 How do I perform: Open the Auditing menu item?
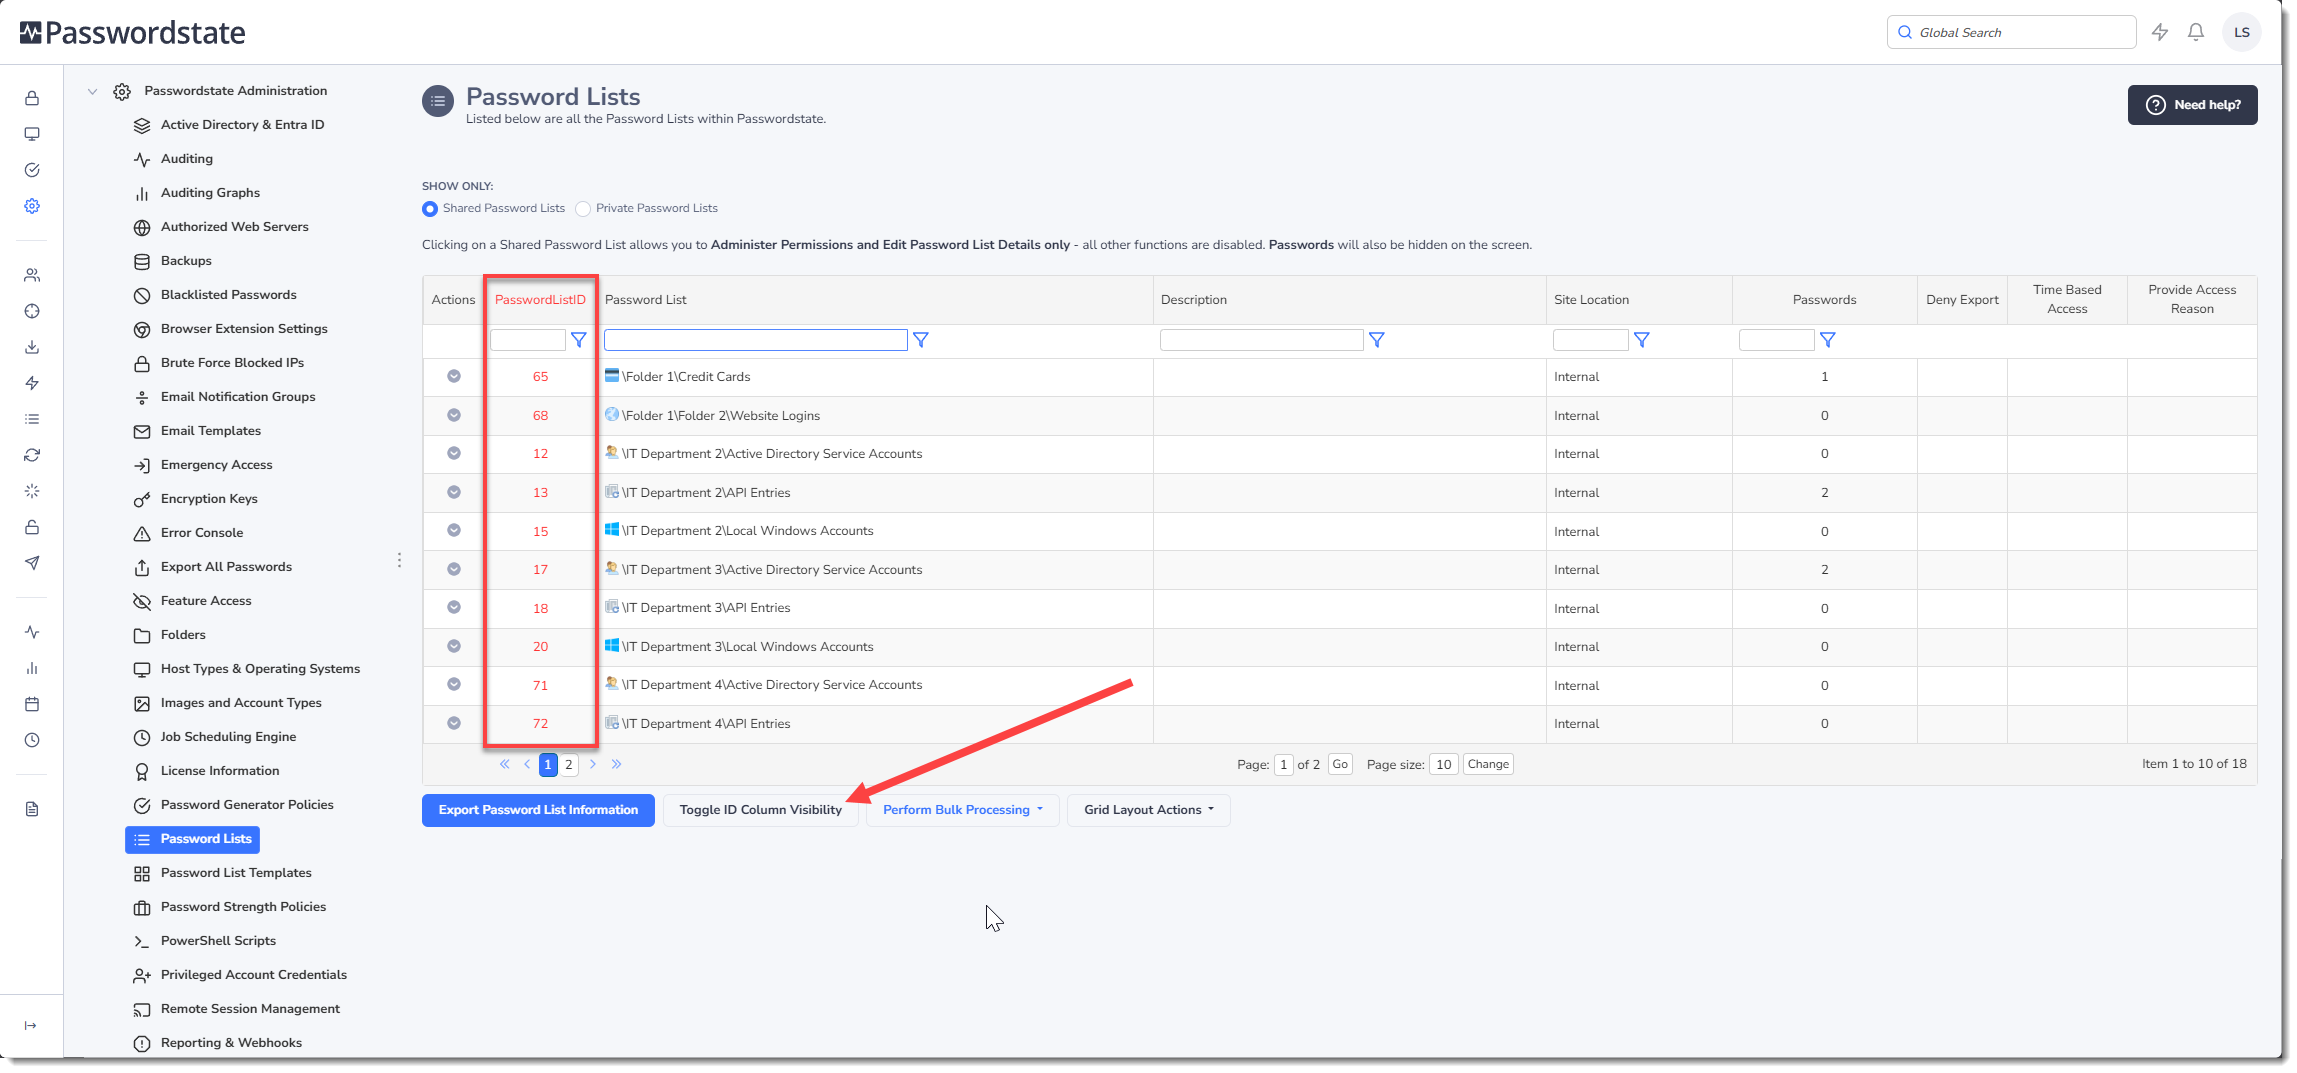point(187,159)
